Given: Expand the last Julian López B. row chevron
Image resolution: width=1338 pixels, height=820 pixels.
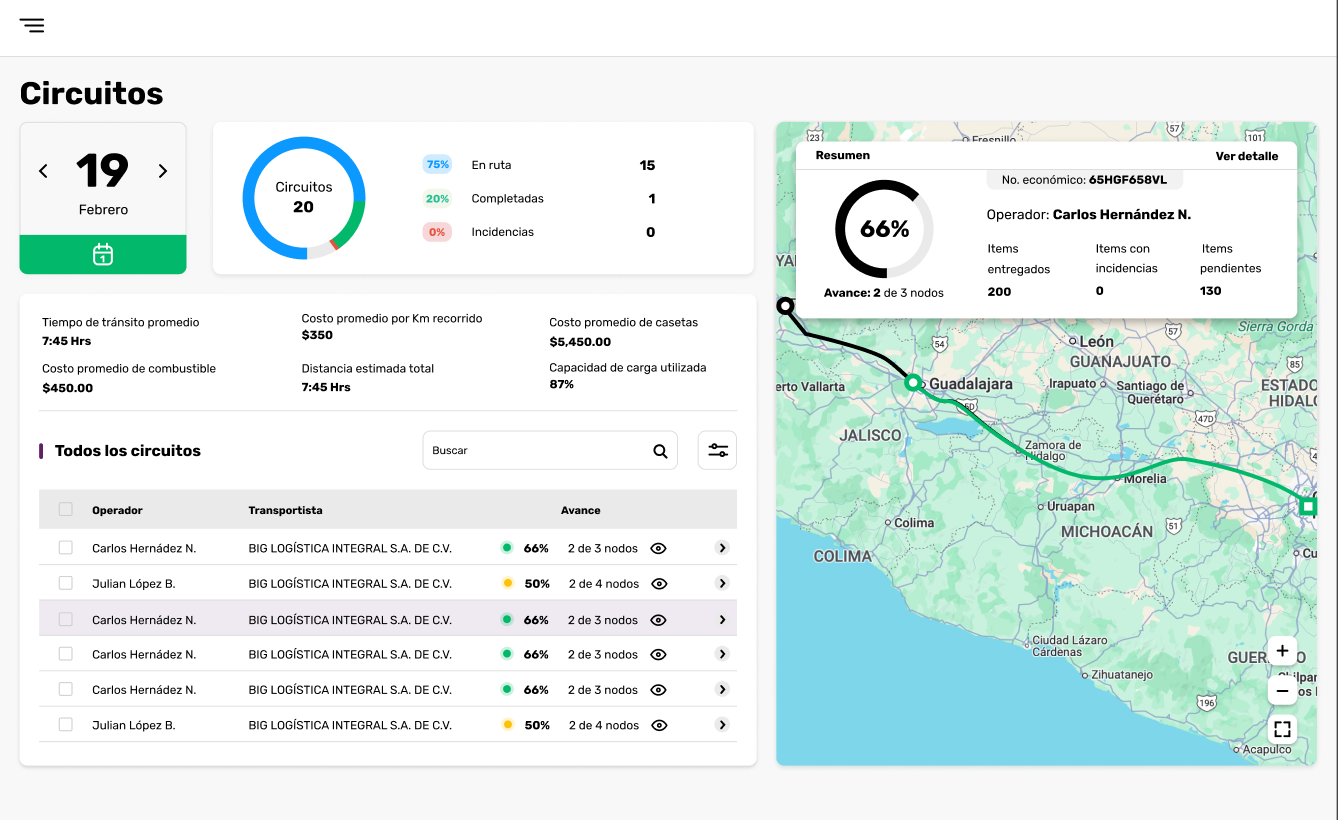Looking at the screenshot, I should tap(722, 725).
